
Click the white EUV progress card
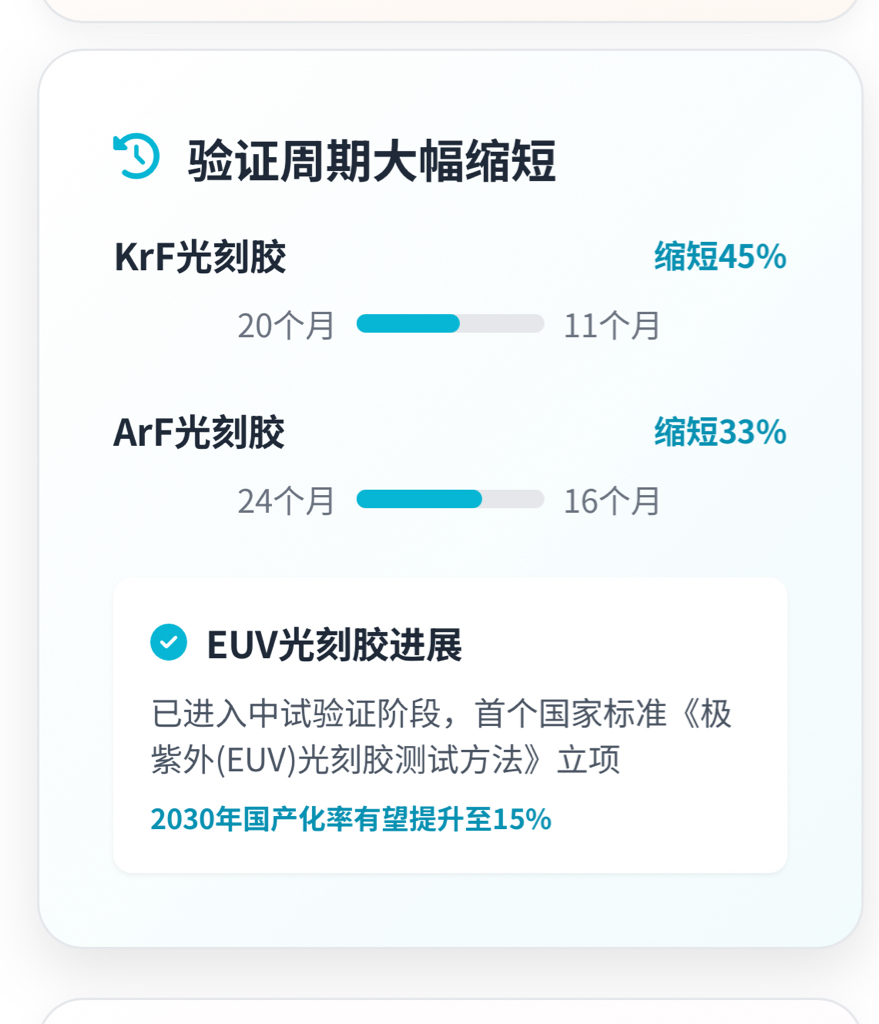[451, 725]
